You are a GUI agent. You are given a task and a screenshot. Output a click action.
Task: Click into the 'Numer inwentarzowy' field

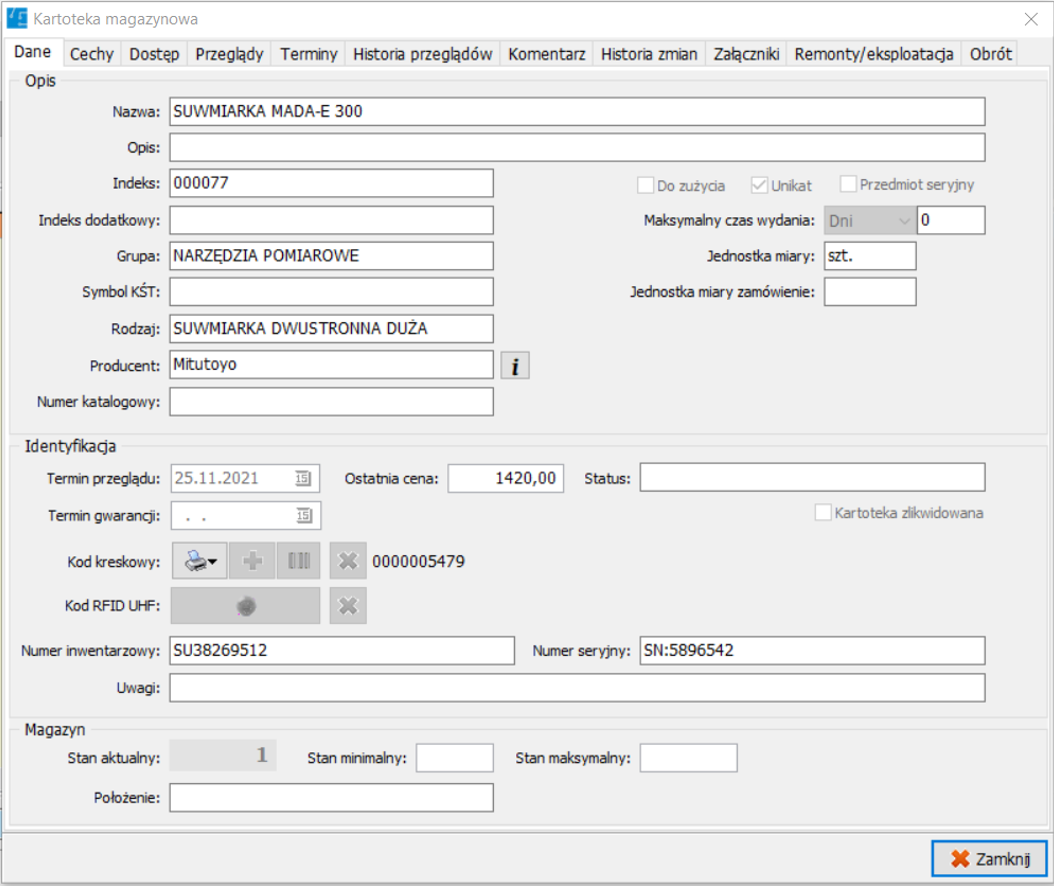tap(340, 651)
